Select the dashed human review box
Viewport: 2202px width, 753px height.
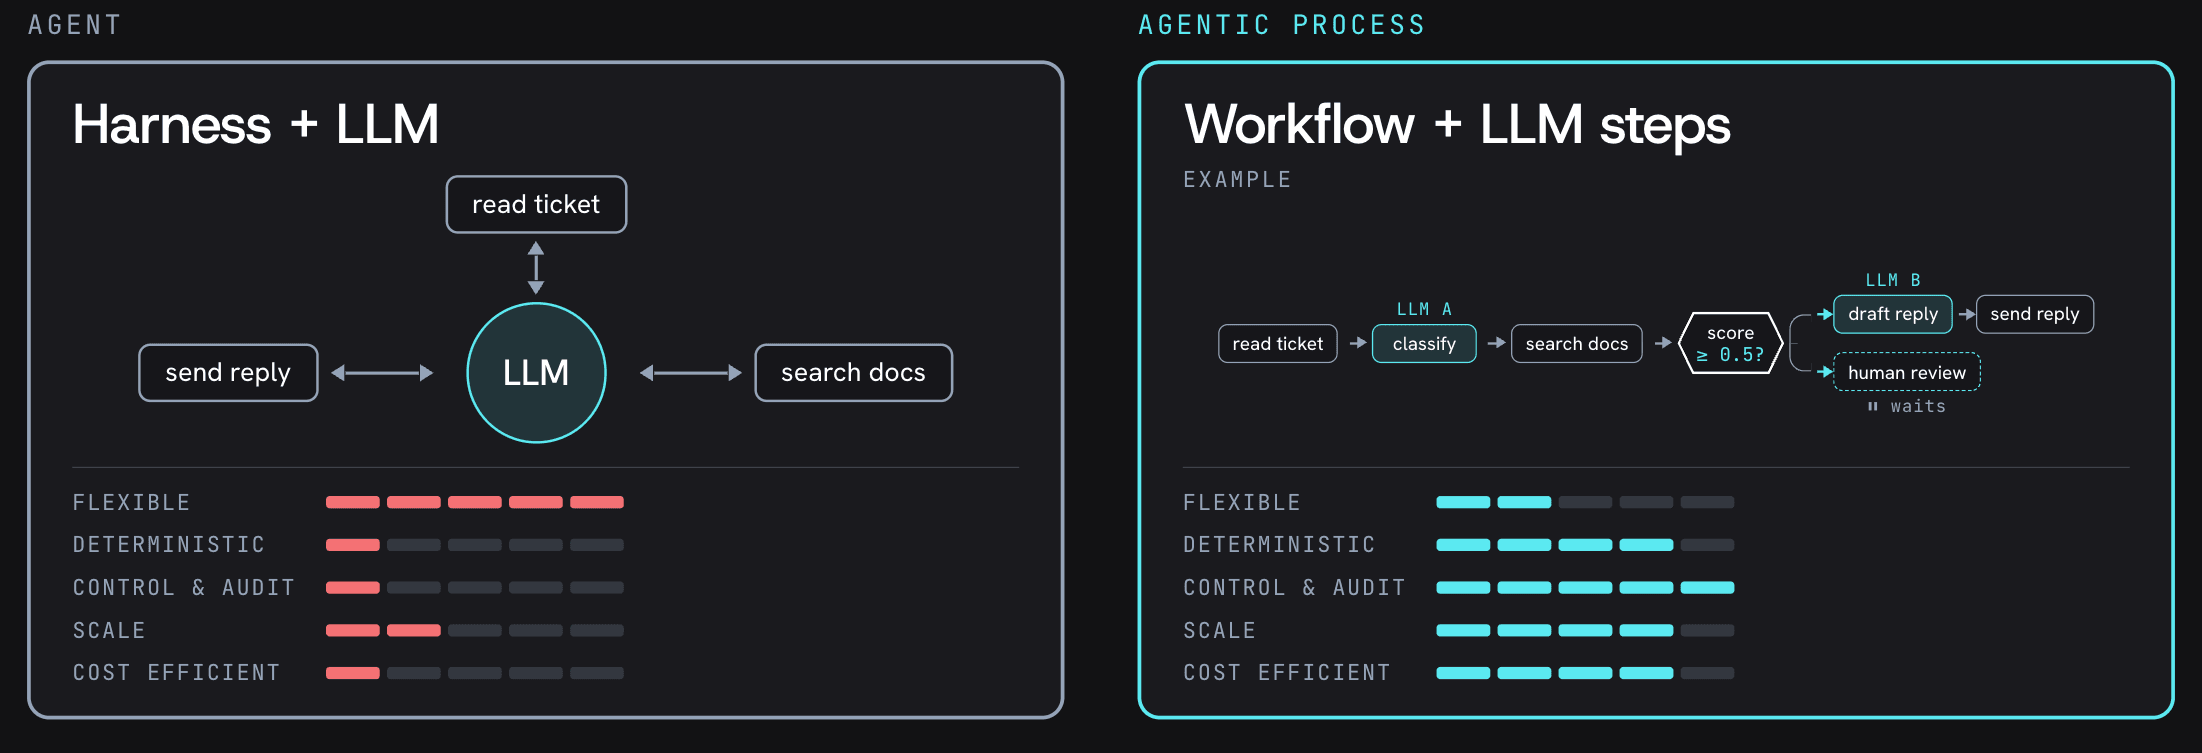pos(1906,372)
